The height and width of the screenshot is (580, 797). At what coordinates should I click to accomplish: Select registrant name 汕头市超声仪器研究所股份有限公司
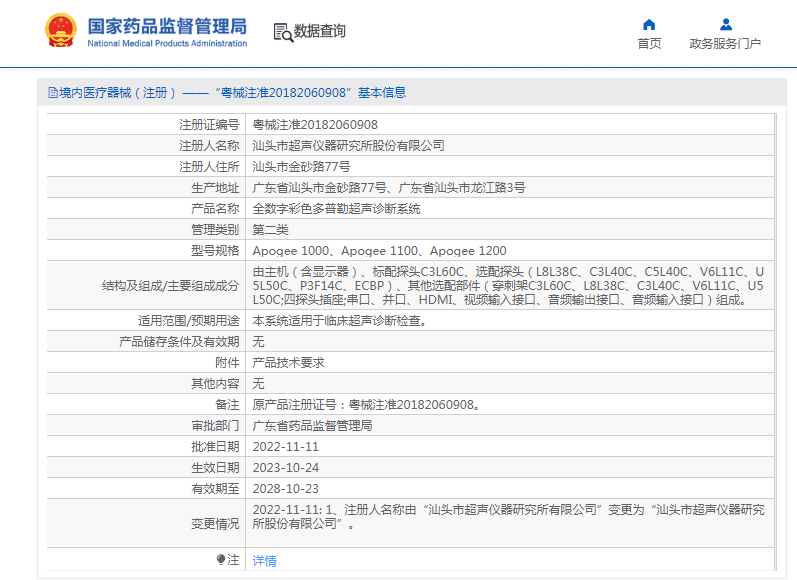click(349, 146)
